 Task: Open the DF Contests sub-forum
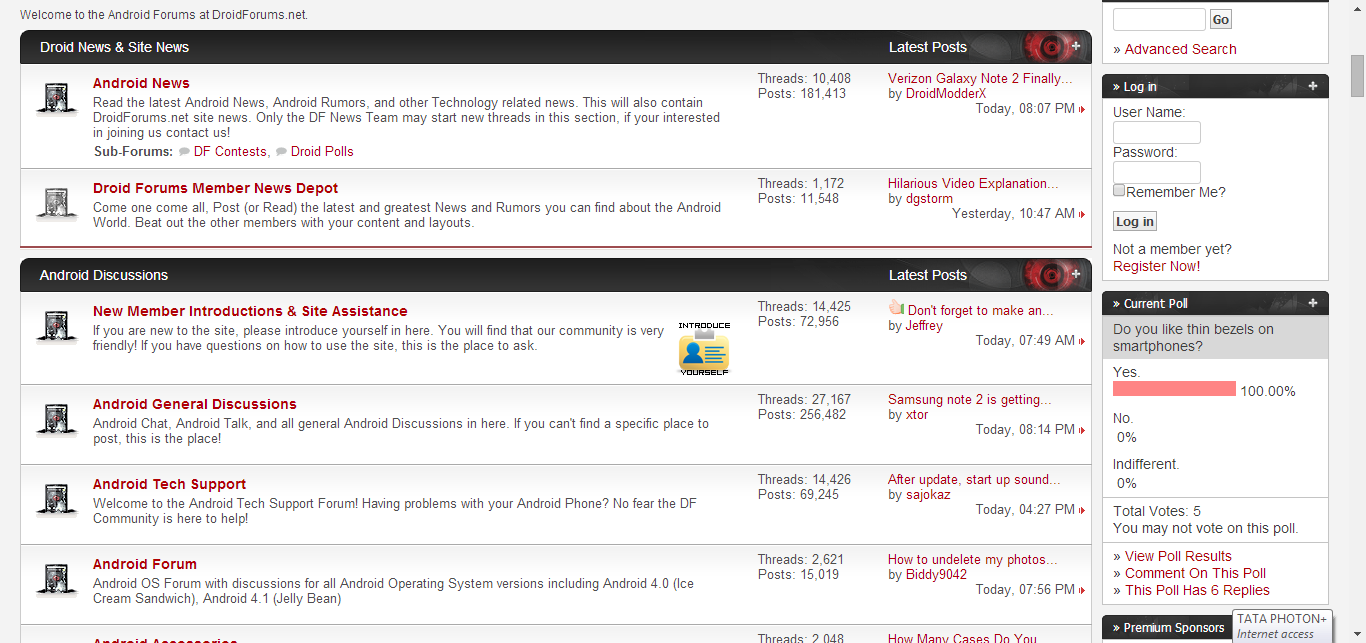pyautogui.click(x=230, y=152)
